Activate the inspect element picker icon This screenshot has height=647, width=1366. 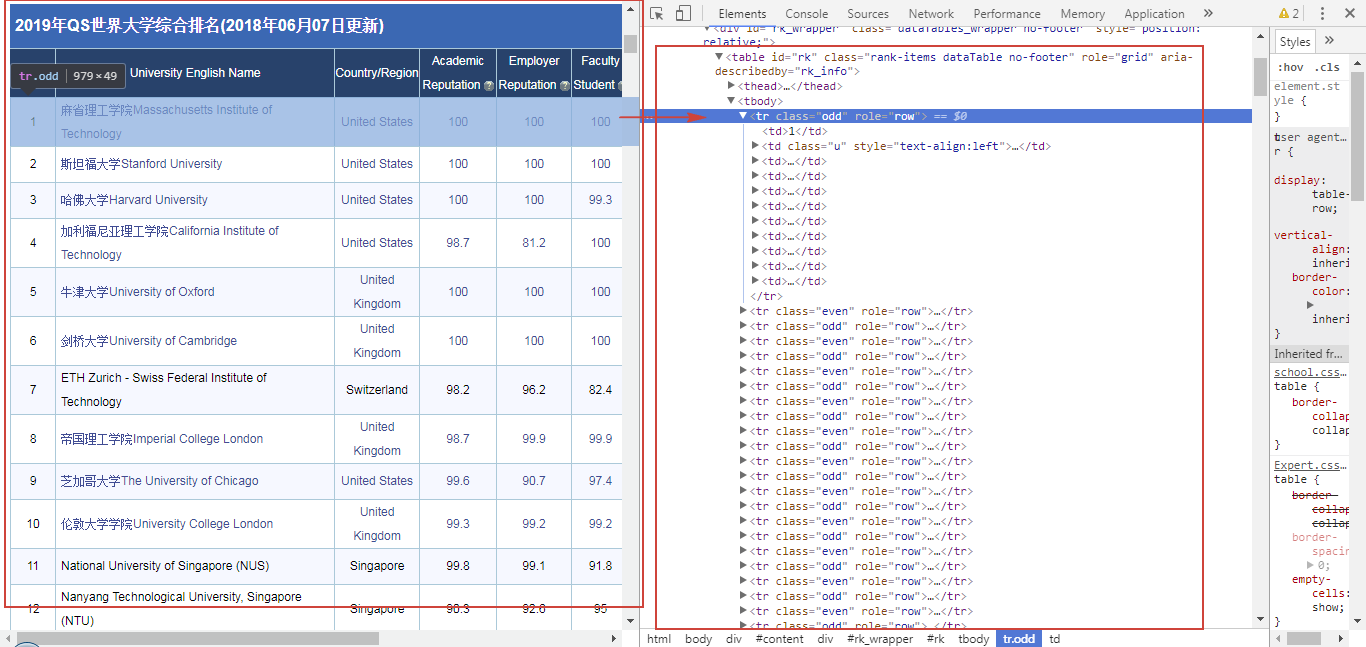click(x=657, y=14)
